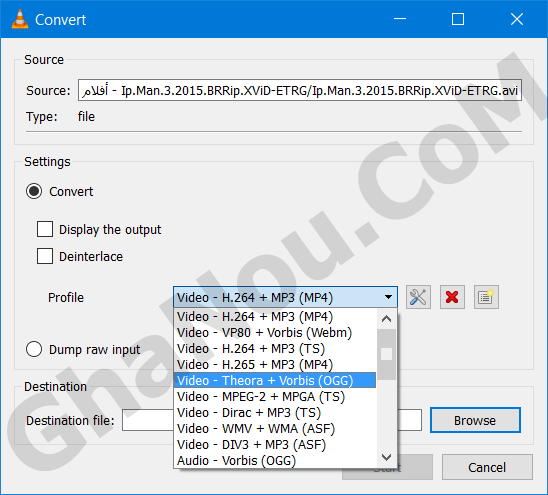The height and width of the screenshot is (495, 548).
Task: Minimize the Convert window
Action: point(400,19)
